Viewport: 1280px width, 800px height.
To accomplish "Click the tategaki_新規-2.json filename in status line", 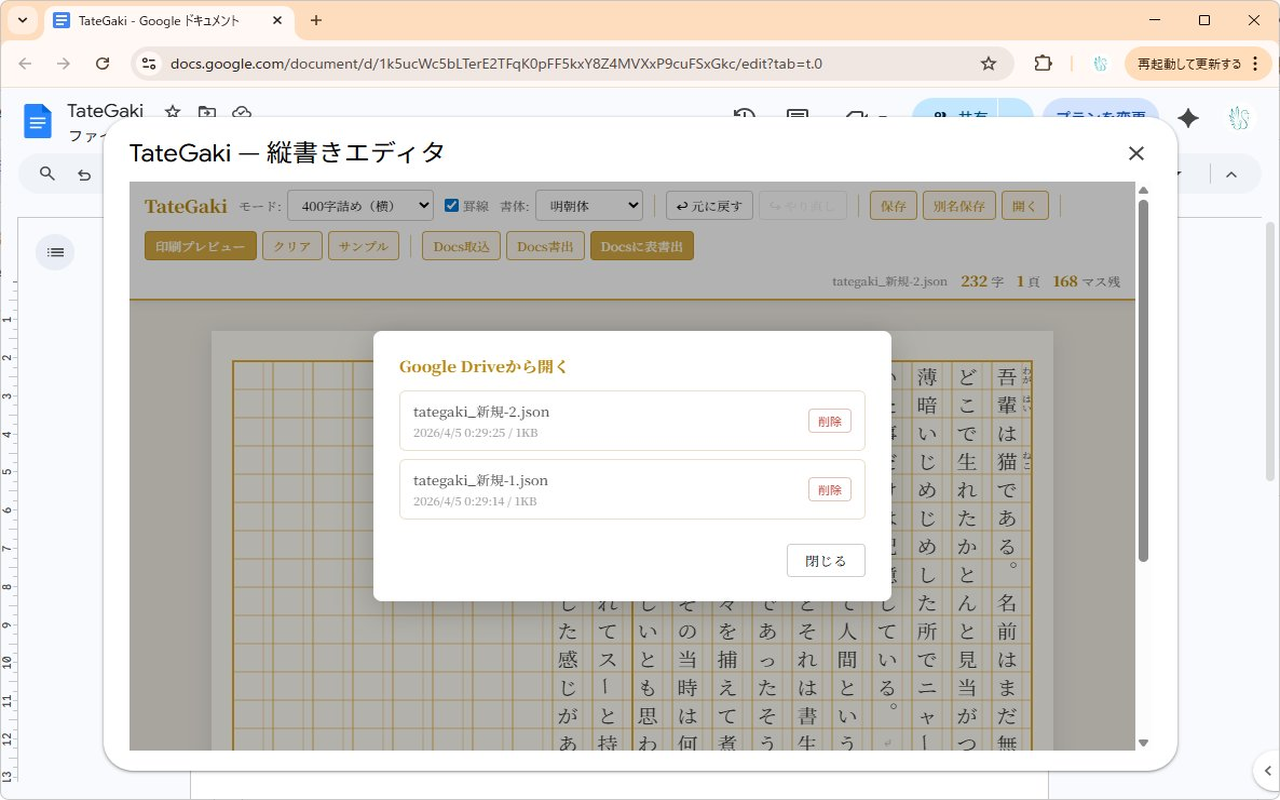I will 889,281.
